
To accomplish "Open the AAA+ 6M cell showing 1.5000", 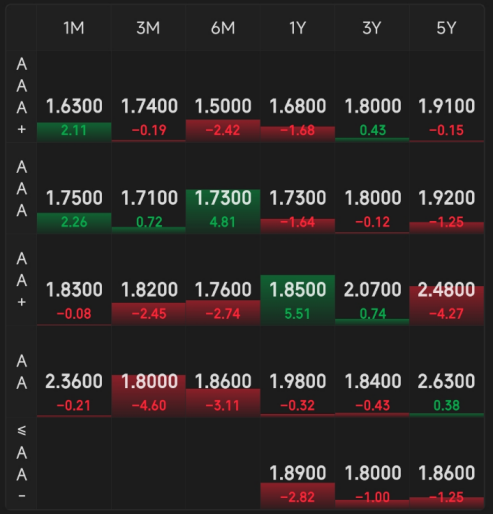I will pyautogui.click(x=223, y=97).
